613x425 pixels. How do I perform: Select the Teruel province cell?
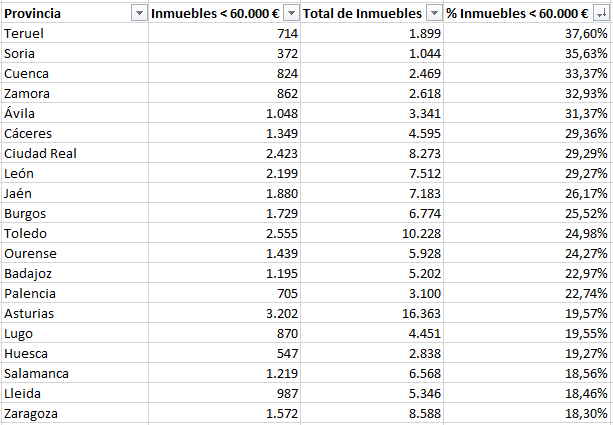pyautogui.click(x=75, y=33)
